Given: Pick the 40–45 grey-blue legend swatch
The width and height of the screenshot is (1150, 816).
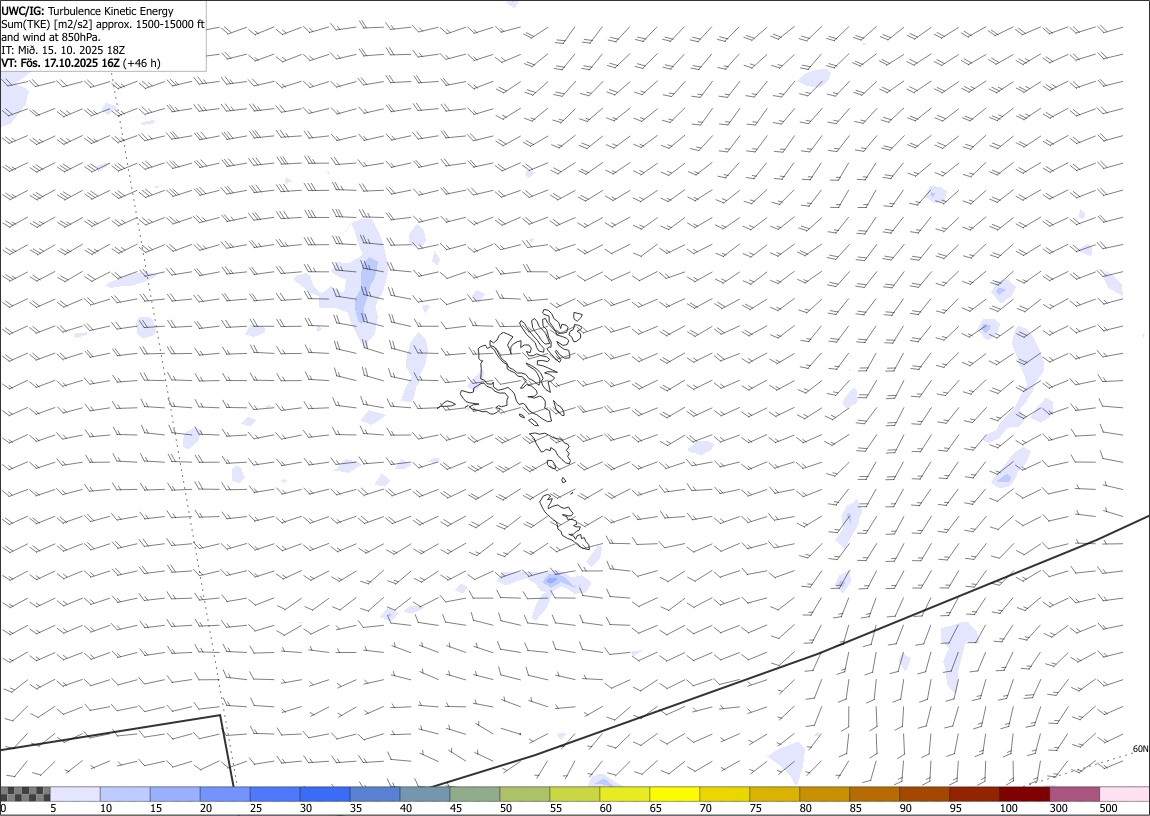Looking at the screenshot, I should click(x=425, y=794).
